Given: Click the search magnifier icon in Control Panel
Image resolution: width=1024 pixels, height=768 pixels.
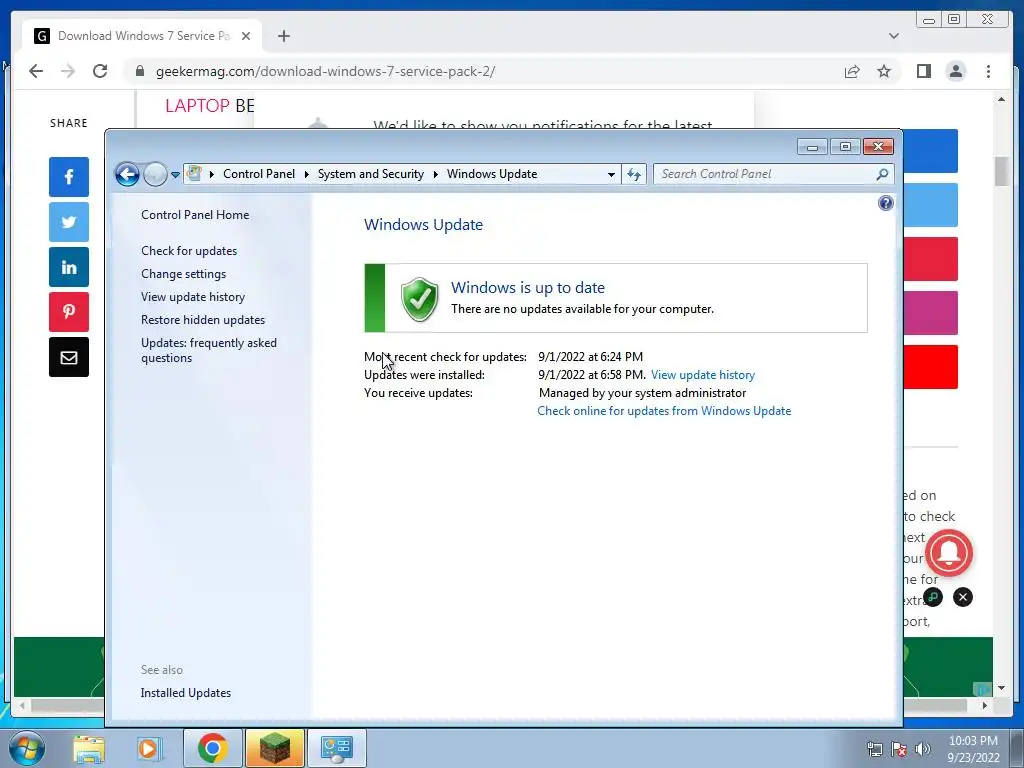Looking at the screenshot, I should click(x=882, y=174).
